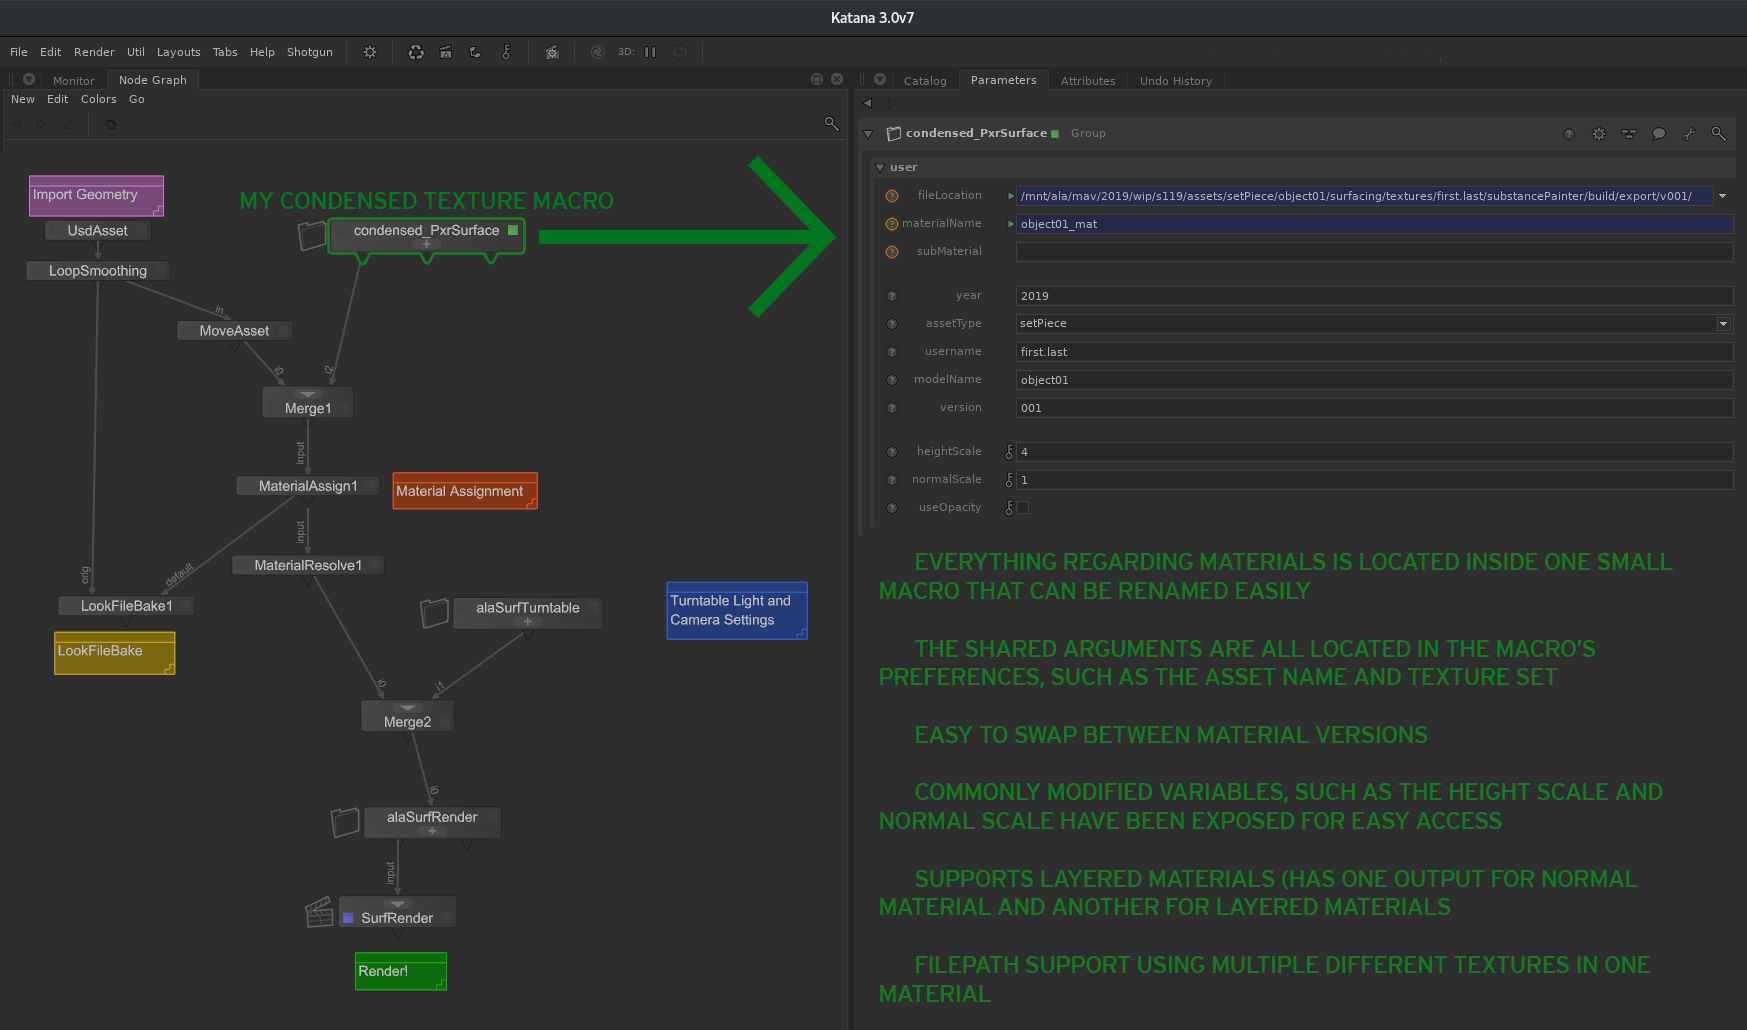Click the recycle flush caches icon
This screenshot has height=1030, width=1747.
(x=416, y=52)
